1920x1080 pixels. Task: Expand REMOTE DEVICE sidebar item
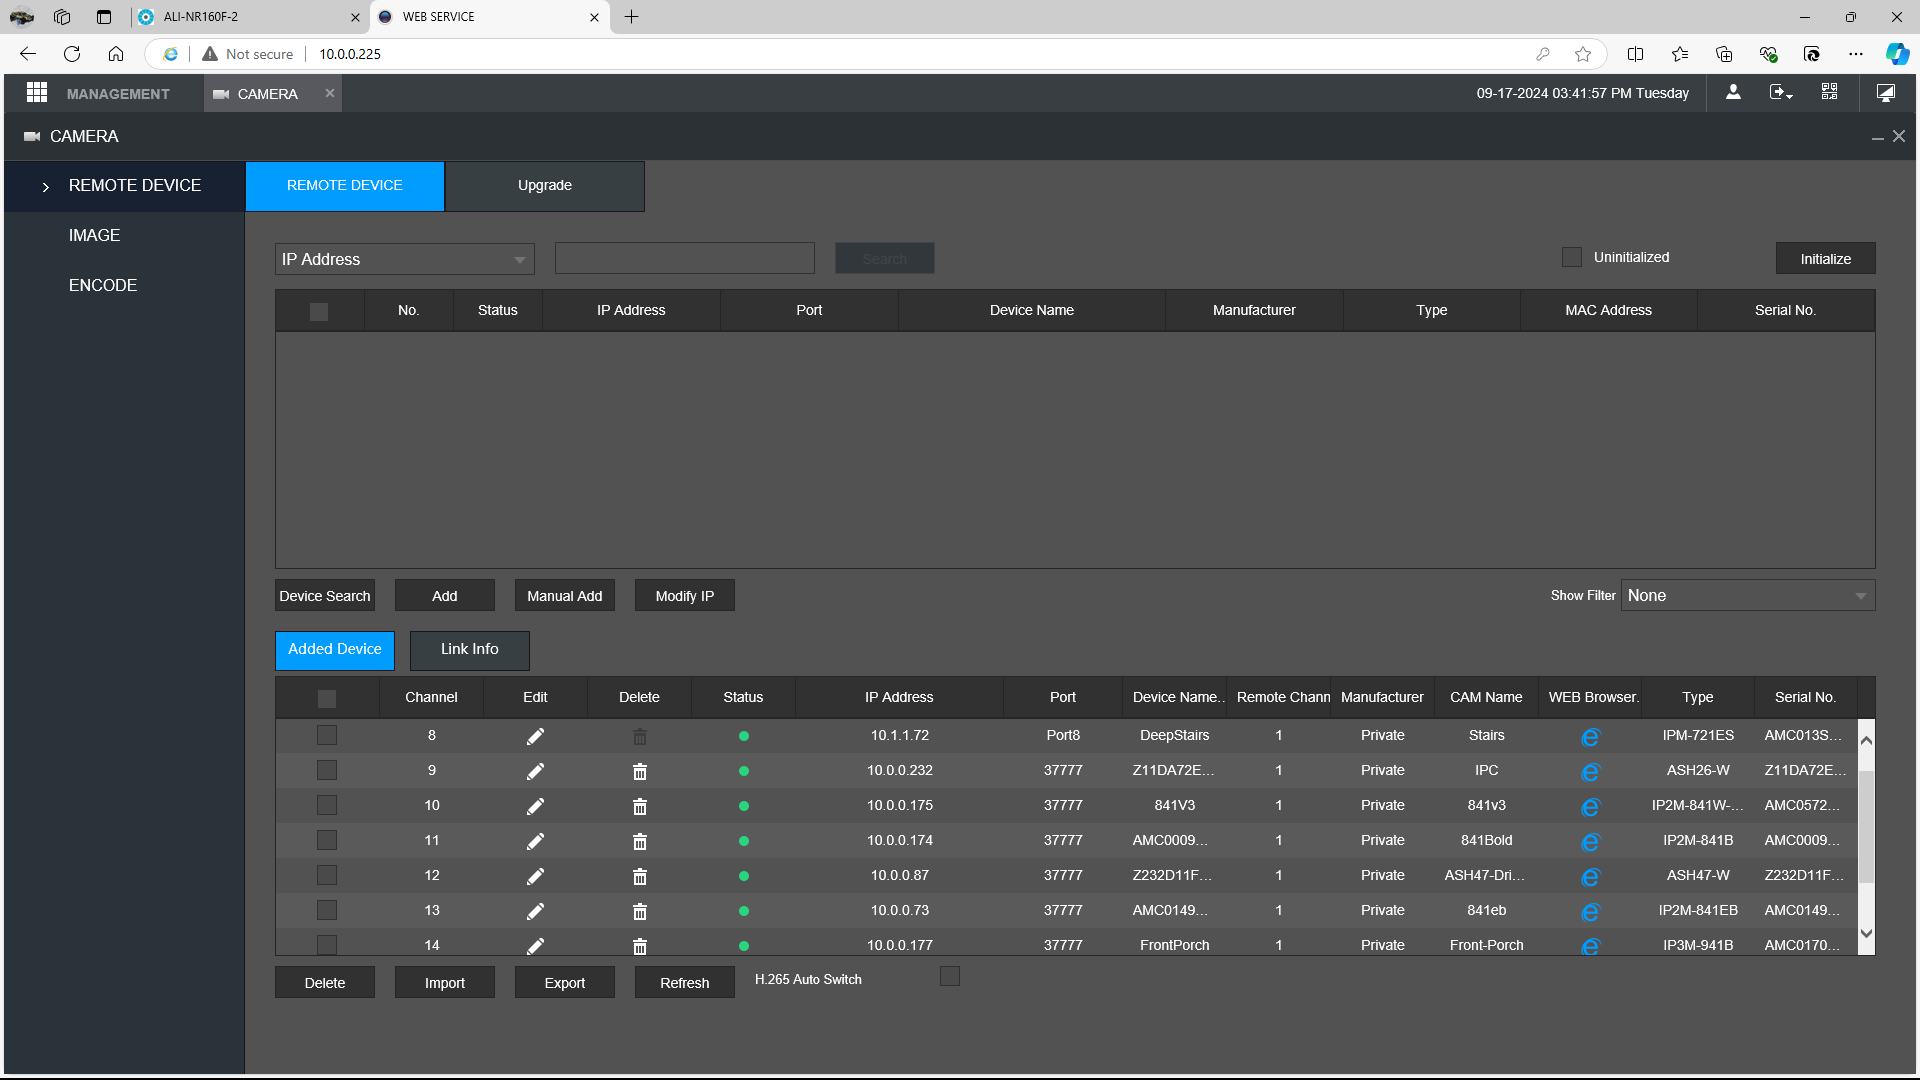pyautogui.click(x=124, y=186)
